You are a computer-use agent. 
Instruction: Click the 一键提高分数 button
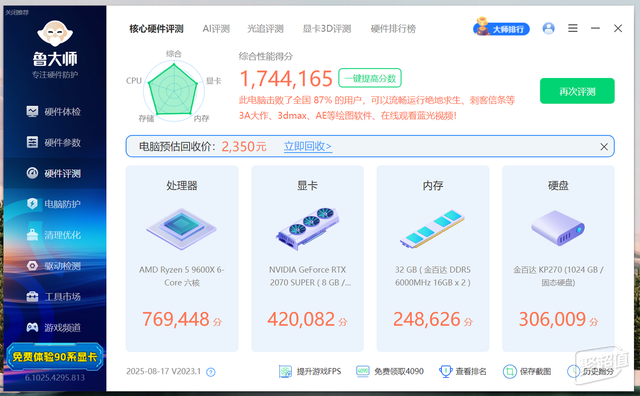coord(370,78)
